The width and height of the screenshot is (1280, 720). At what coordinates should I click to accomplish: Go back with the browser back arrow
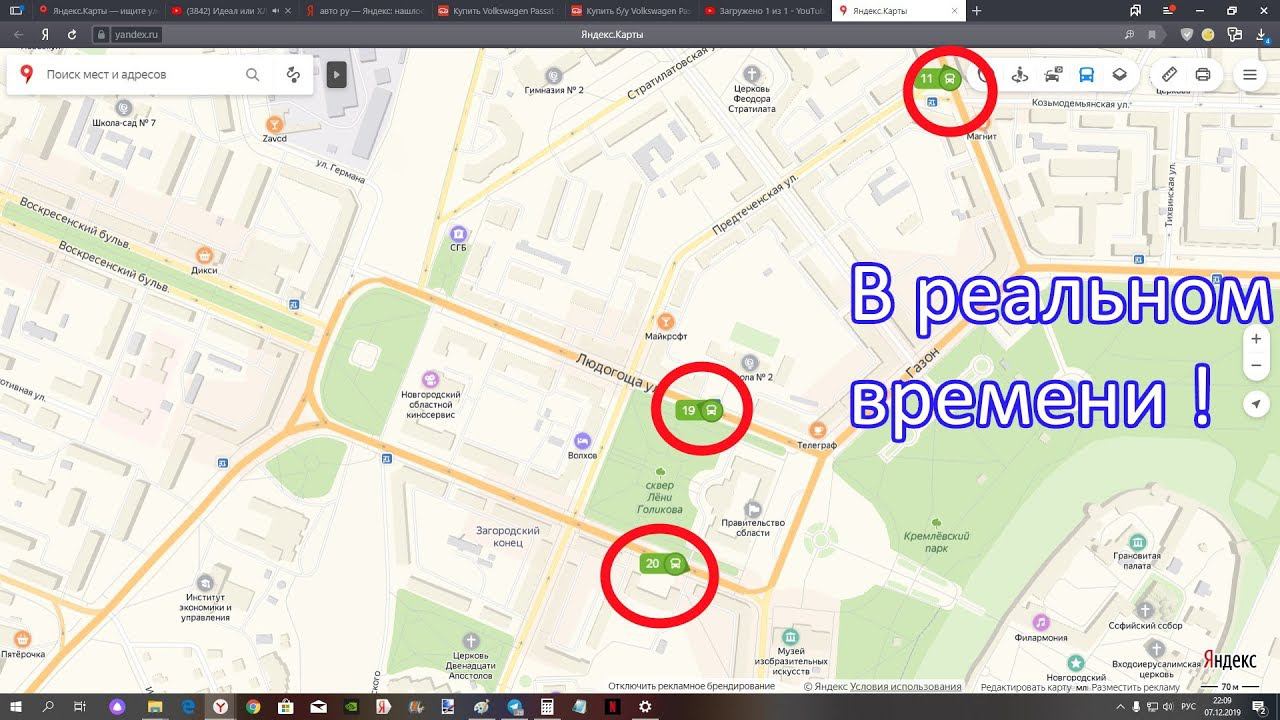point(18,34)
